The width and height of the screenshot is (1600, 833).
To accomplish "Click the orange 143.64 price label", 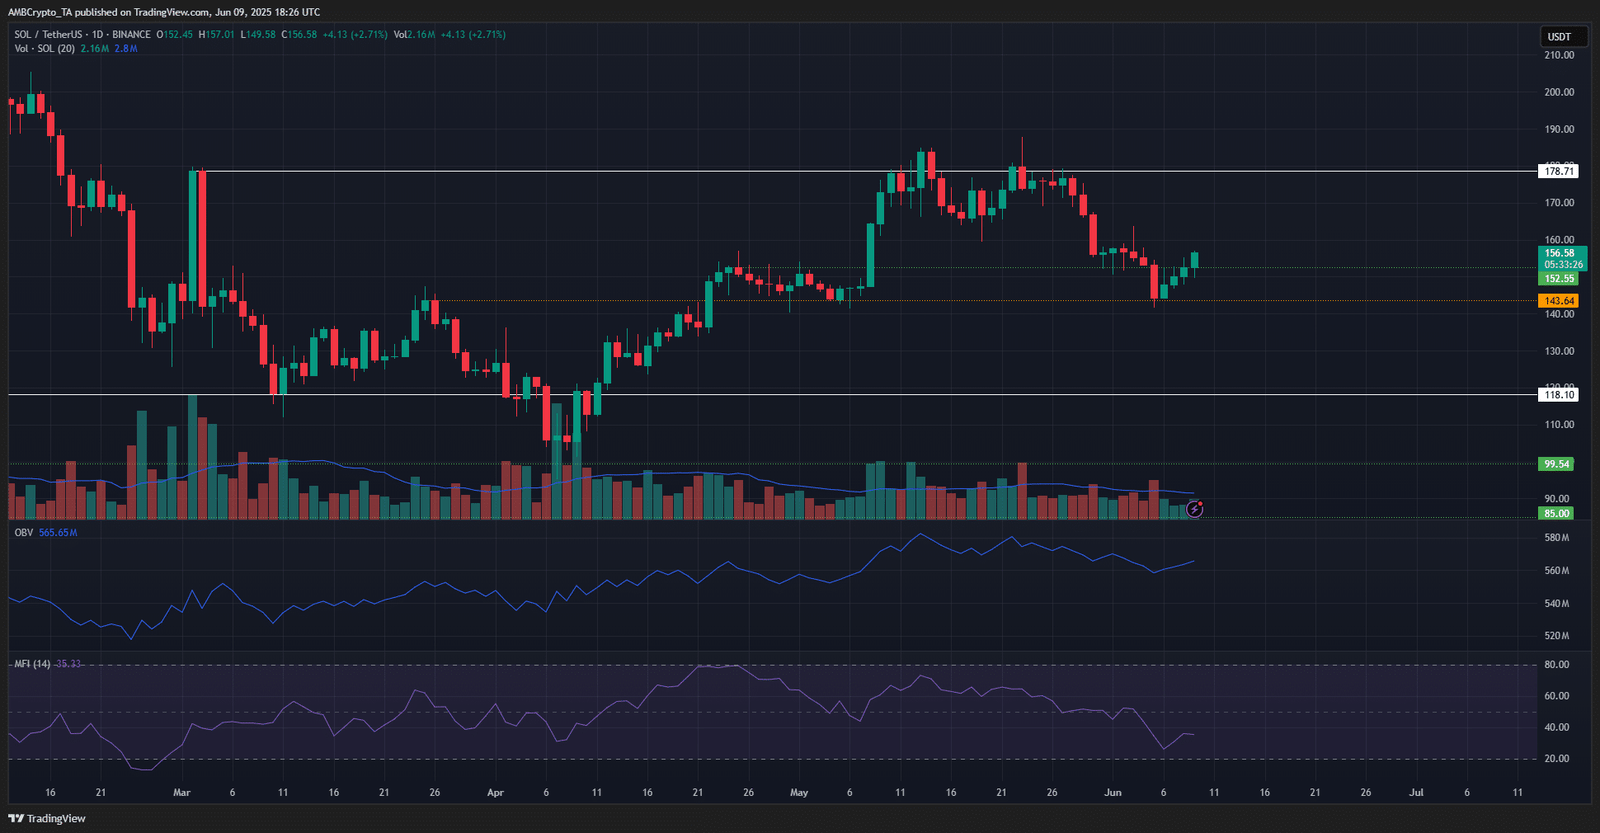I will click(1558, 301).
